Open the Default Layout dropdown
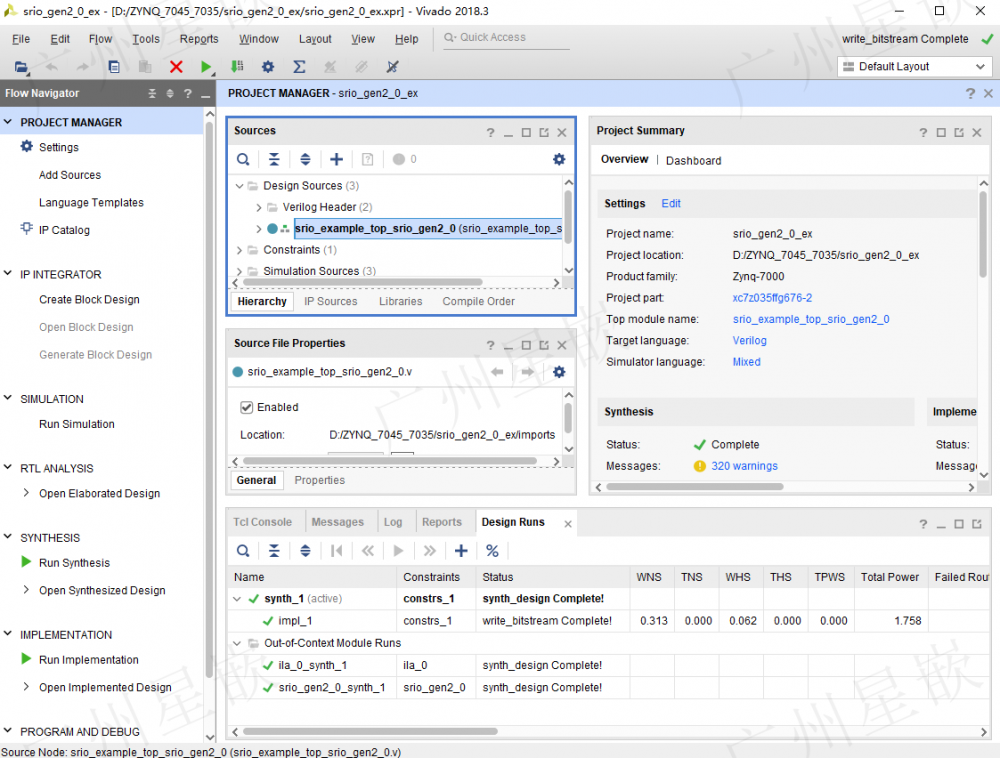The width and height of the screenshot is (1000, 758). pos(914,67)
